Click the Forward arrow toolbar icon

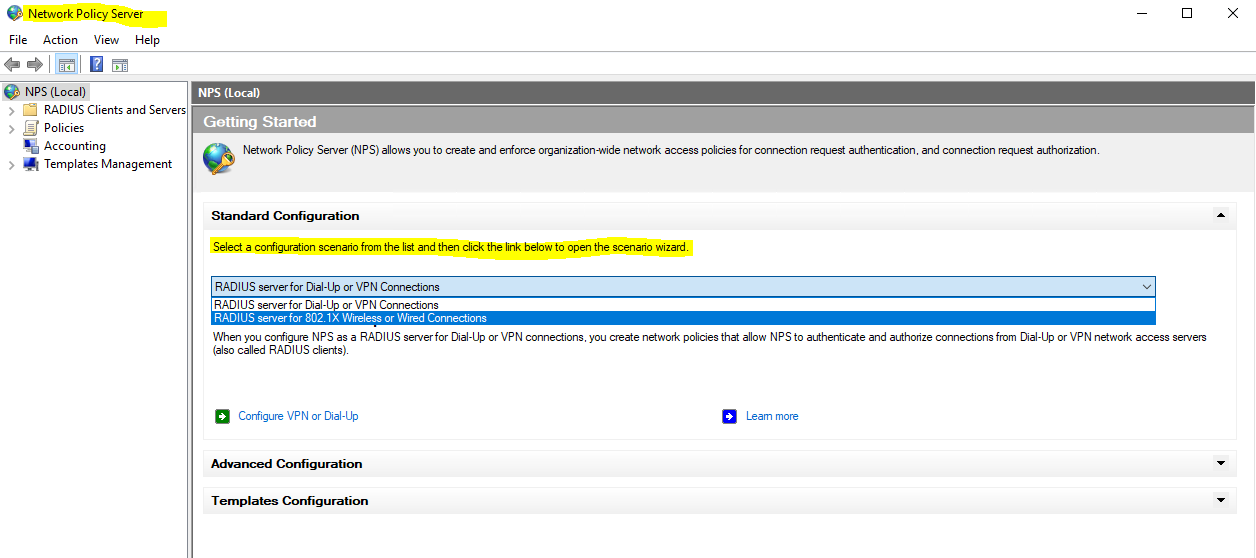click(34, 64)
